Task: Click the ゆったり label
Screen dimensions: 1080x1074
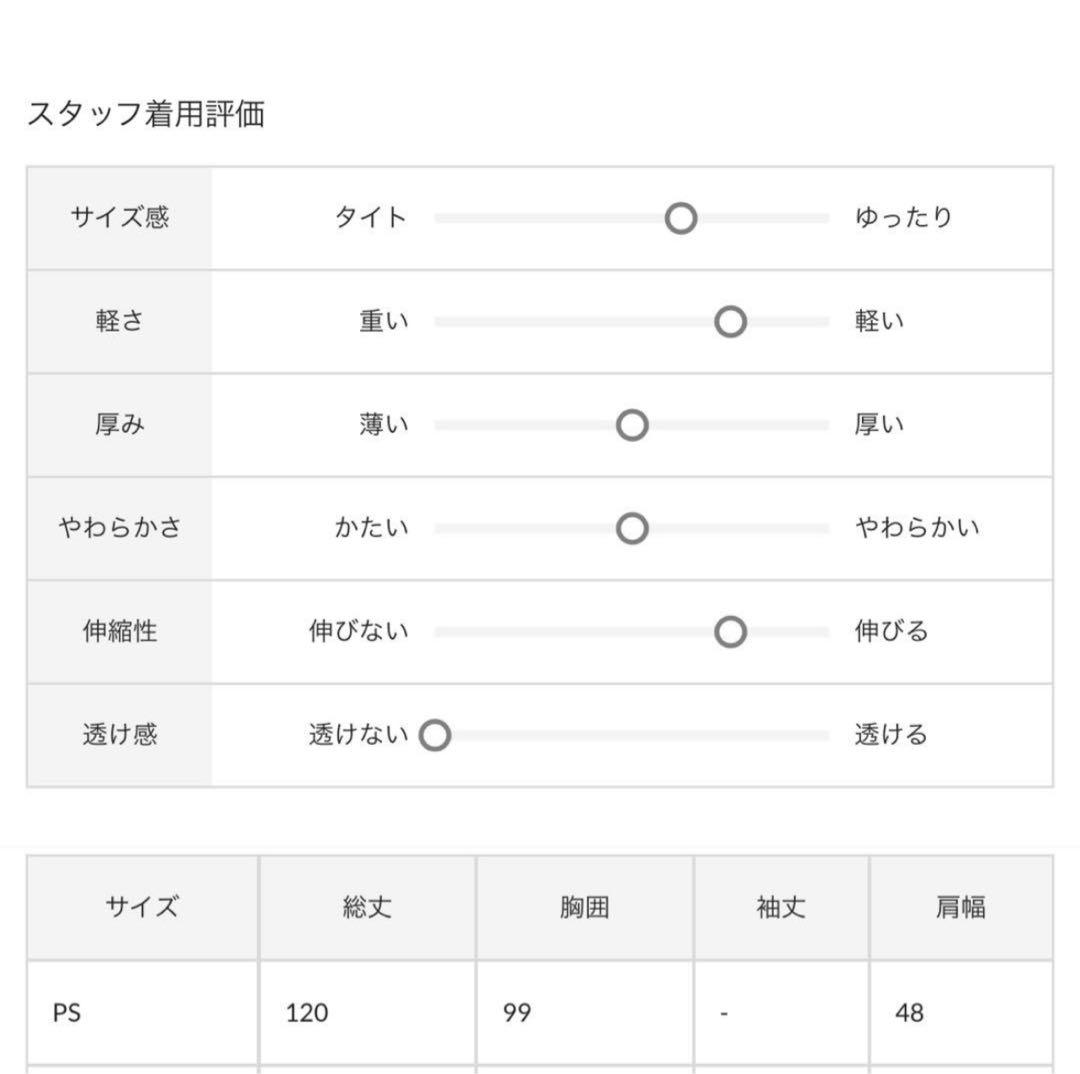Action: (x=904, y=218)
